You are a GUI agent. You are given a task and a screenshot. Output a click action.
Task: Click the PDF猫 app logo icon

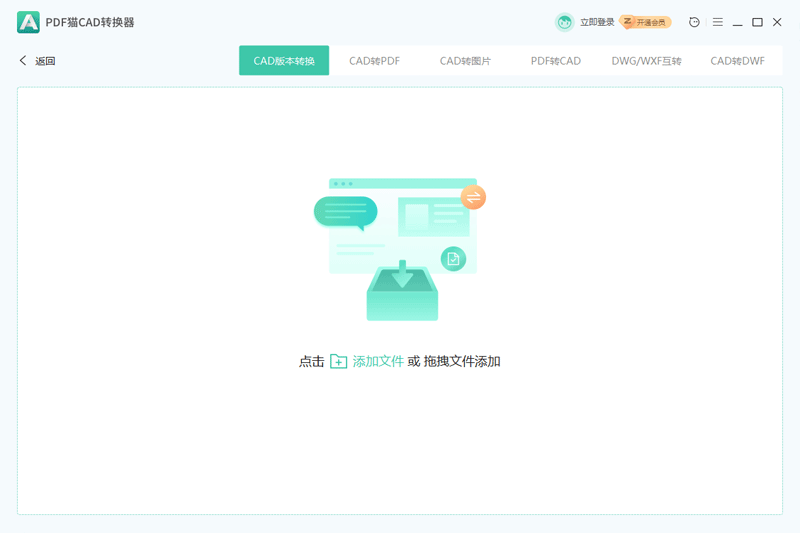[x=28, y=22]
